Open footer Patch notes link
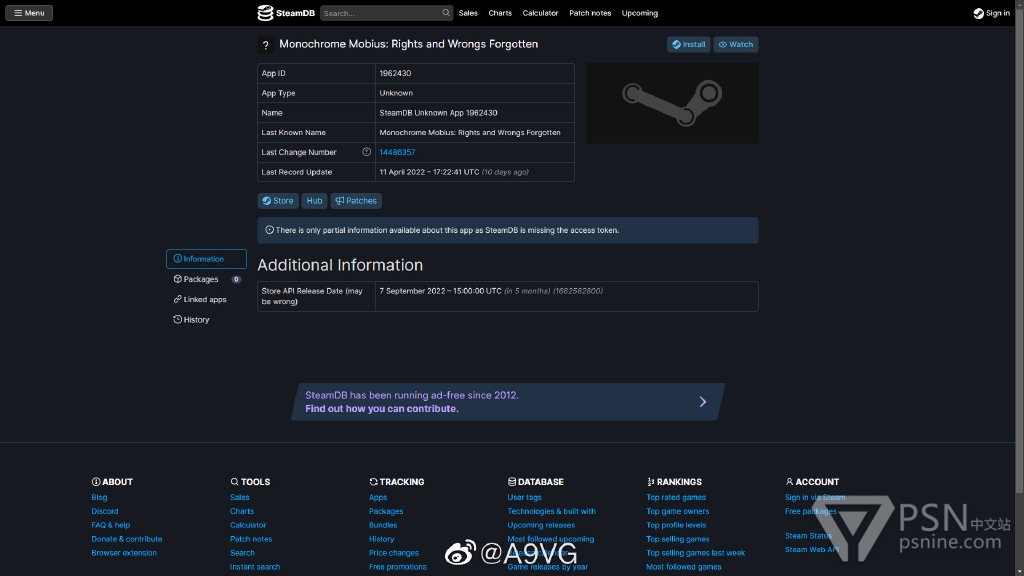Screen dimensions: 1024x576 click(x=251, y=539)
